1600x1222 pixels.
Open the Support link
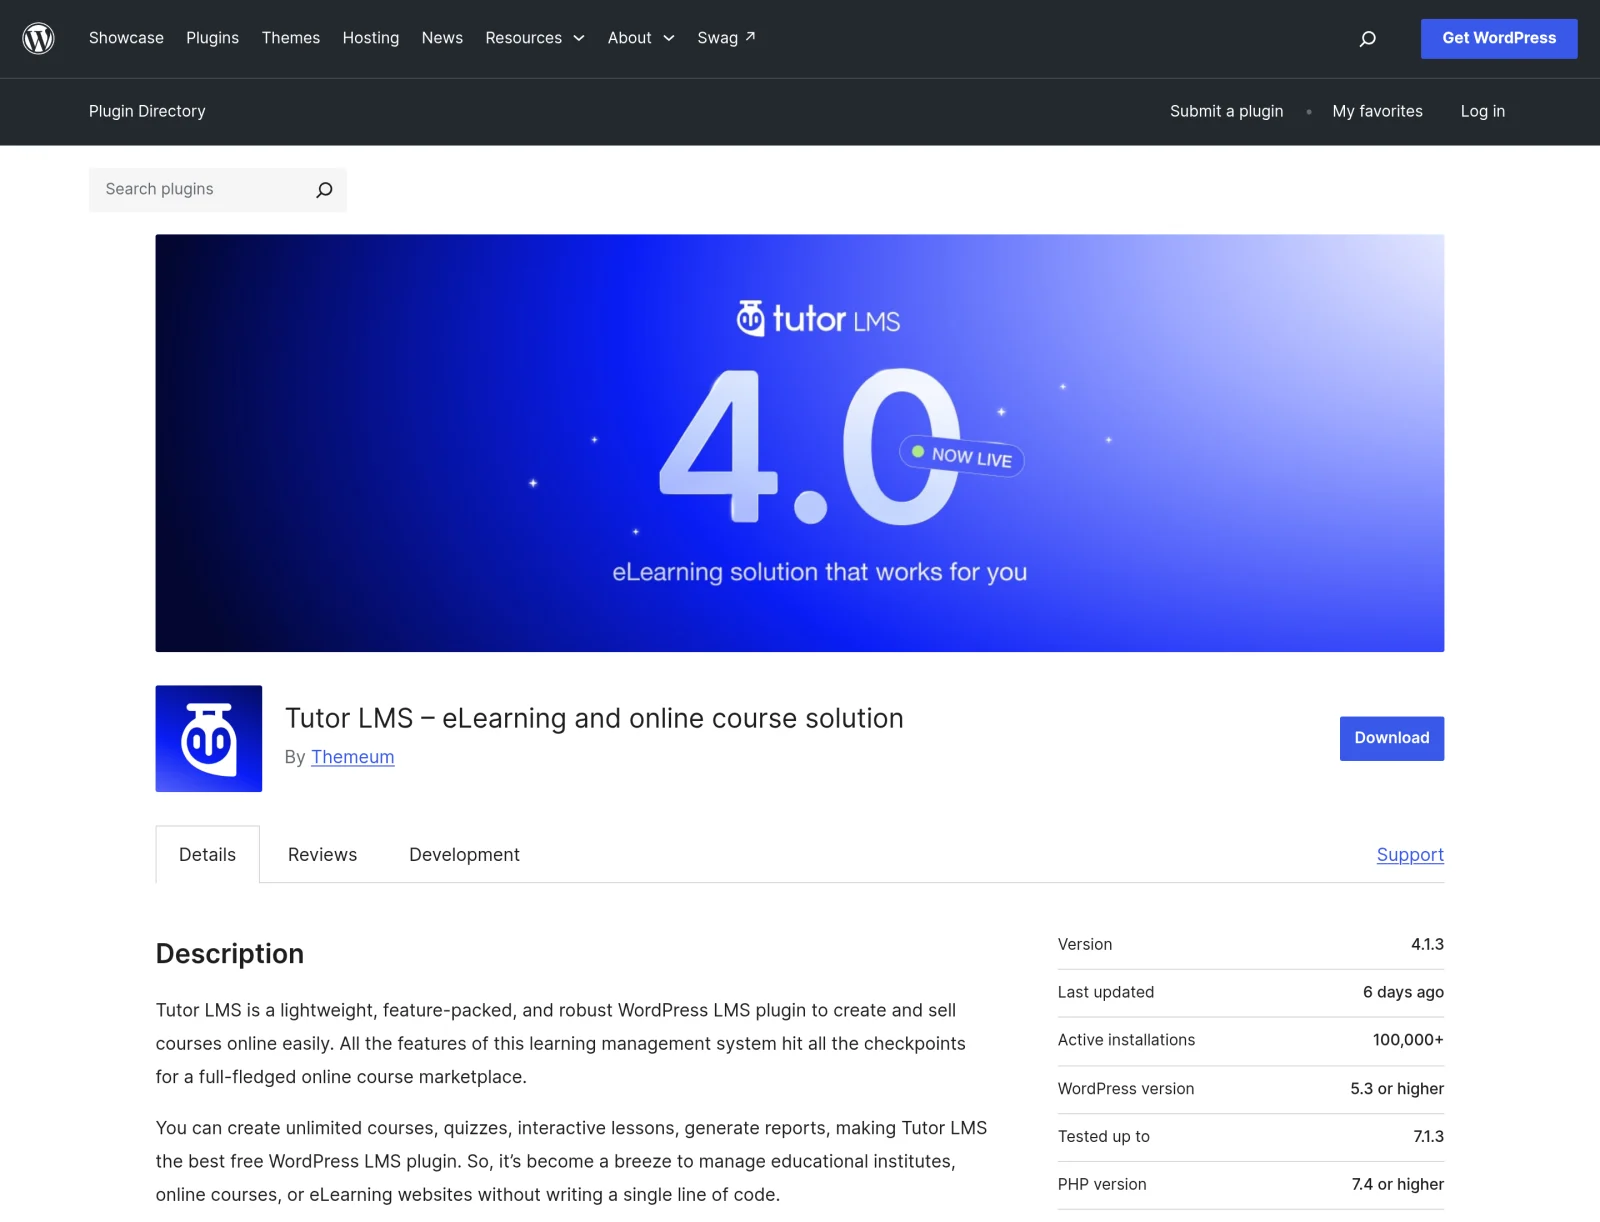1410,855
